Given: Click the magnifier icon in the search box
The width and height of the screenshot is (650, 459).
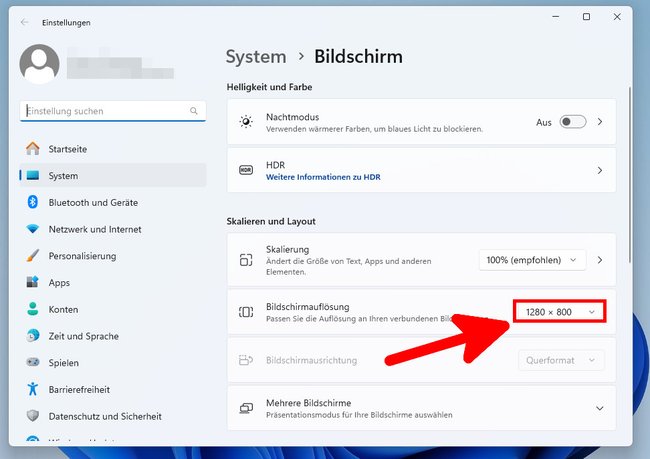Looking at the screenshot, I should click(x=194, y=111).
